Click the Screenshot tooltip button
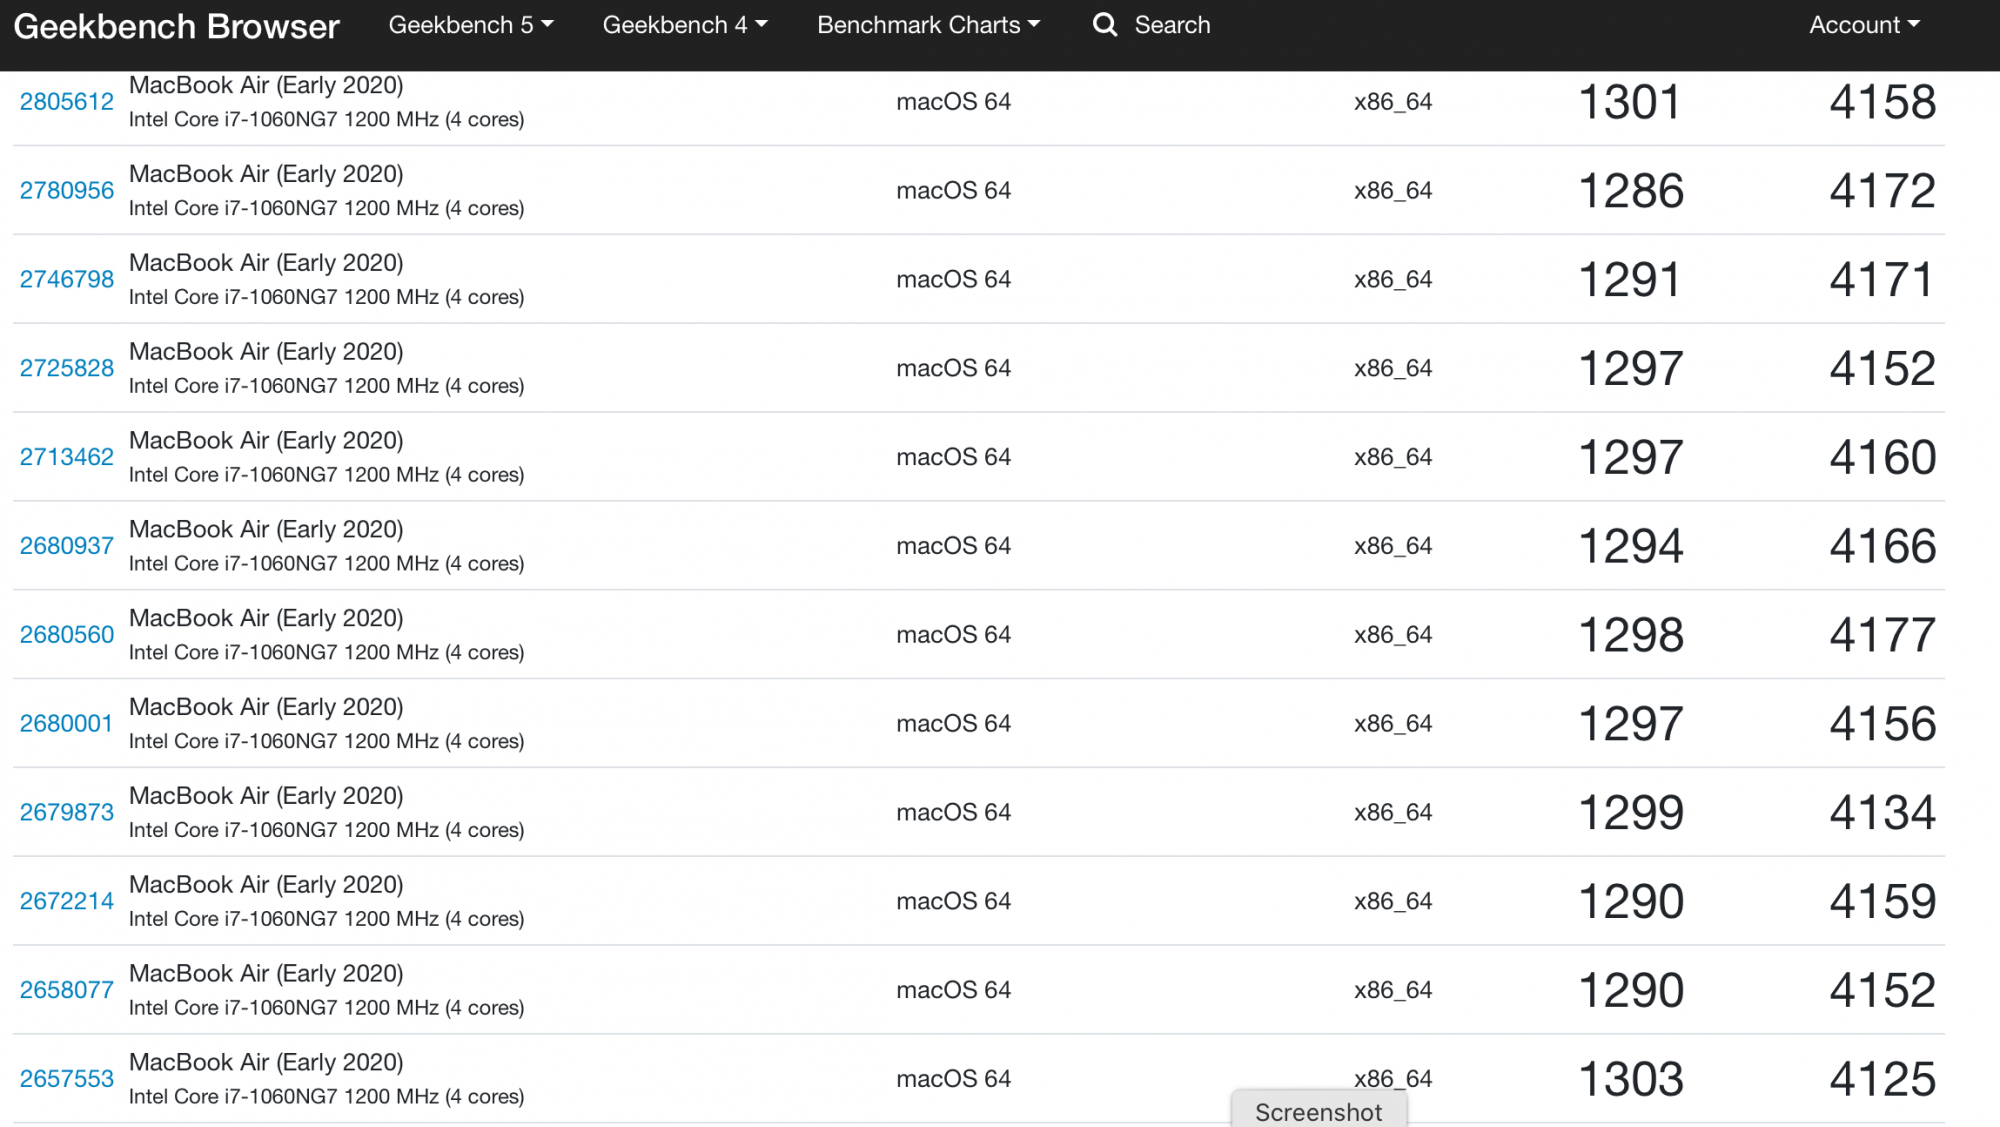Image resolution: width=2000 pixels, height=1127 pixels. click(1318, 1111)
